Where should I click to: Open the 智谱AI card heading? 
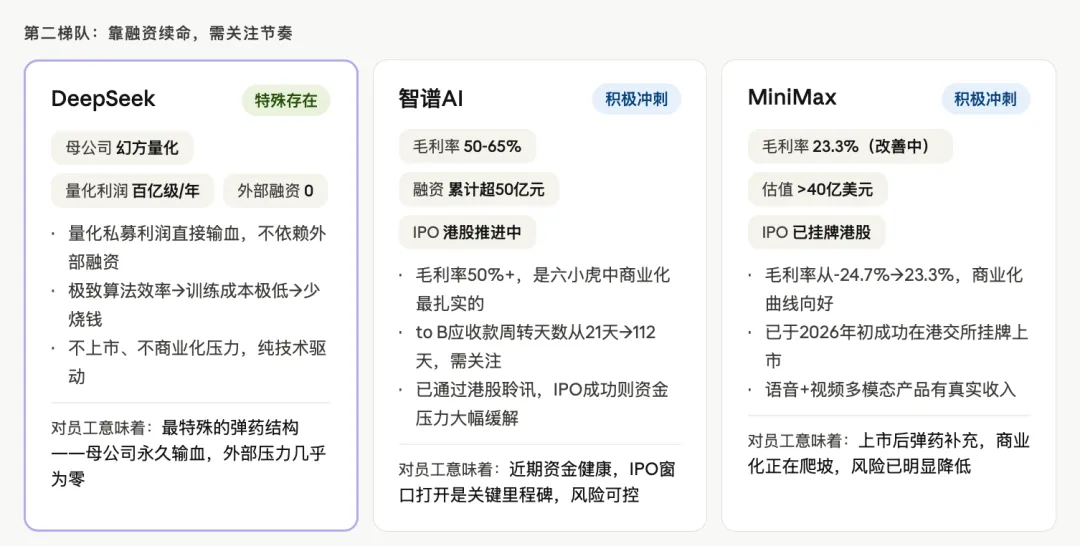tap(431, 99)
